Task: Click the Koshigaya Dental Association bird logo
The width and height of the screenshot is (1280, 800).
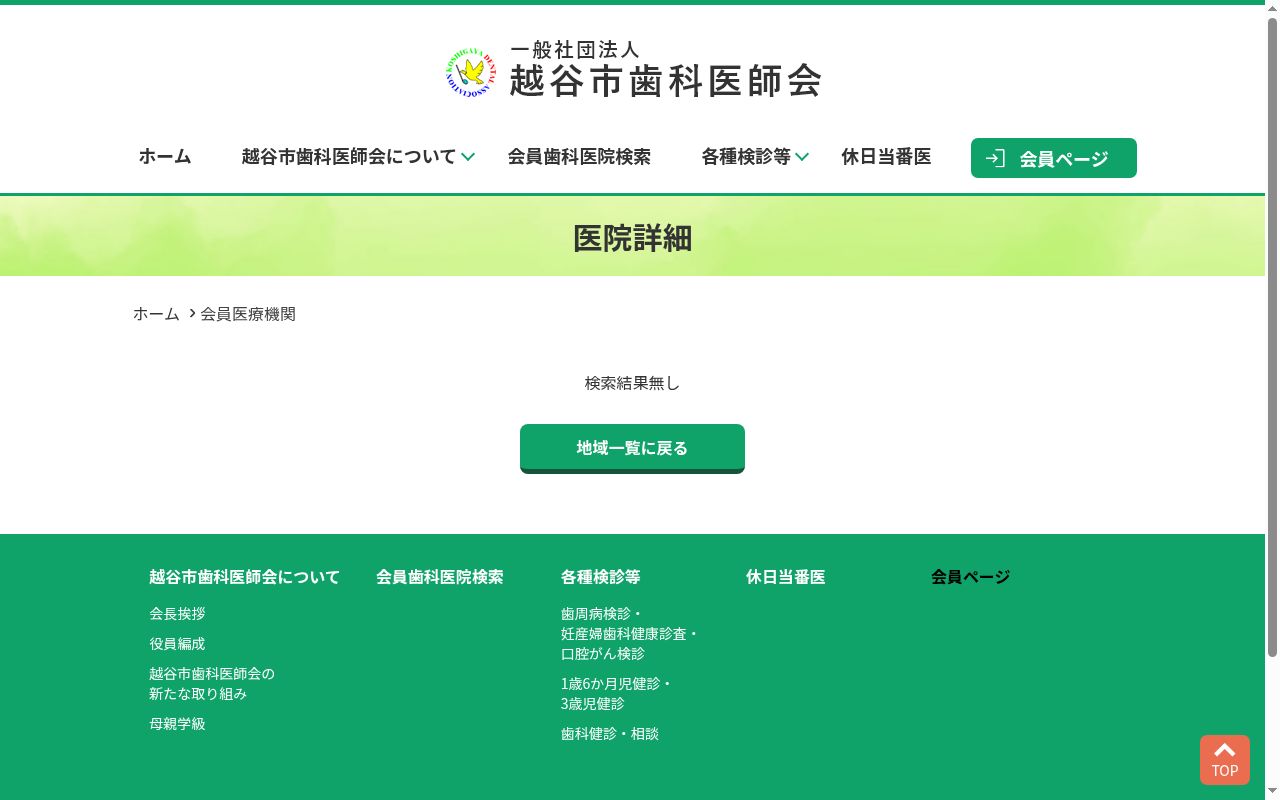Action: click(471, 73)
